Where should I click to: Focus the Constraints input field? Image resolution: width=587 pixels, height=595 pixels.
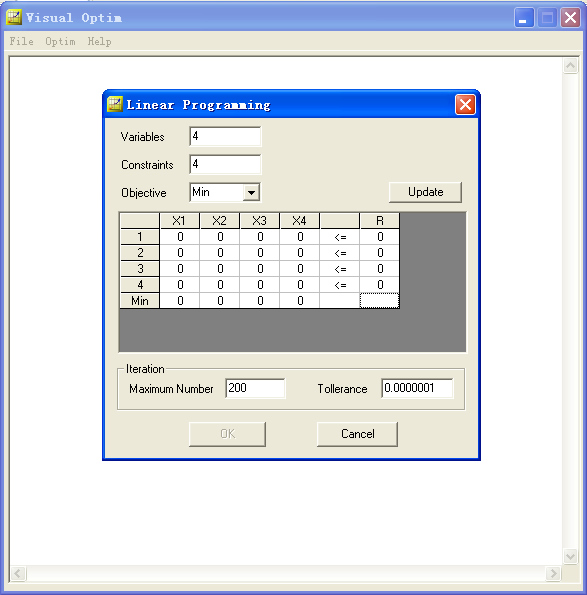[x=225, y=164]
